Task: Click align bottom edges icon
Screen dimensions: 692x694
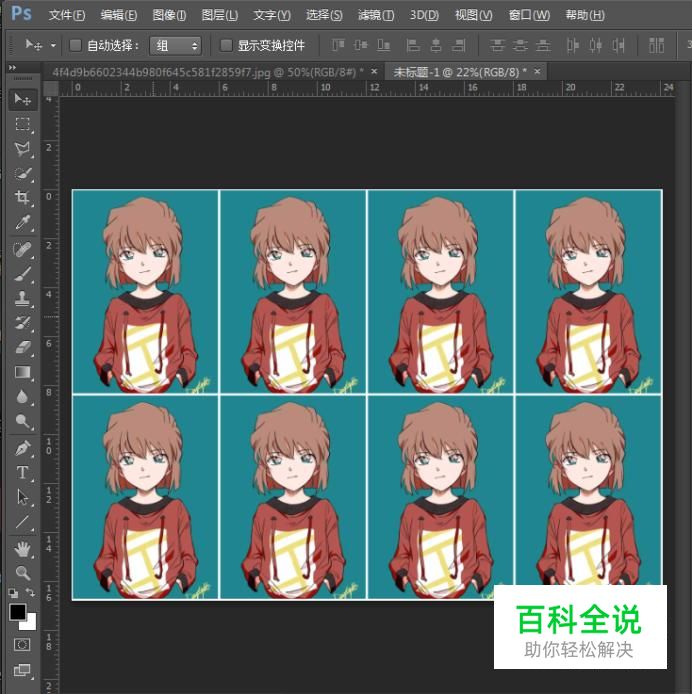Action: click(383, 45)
